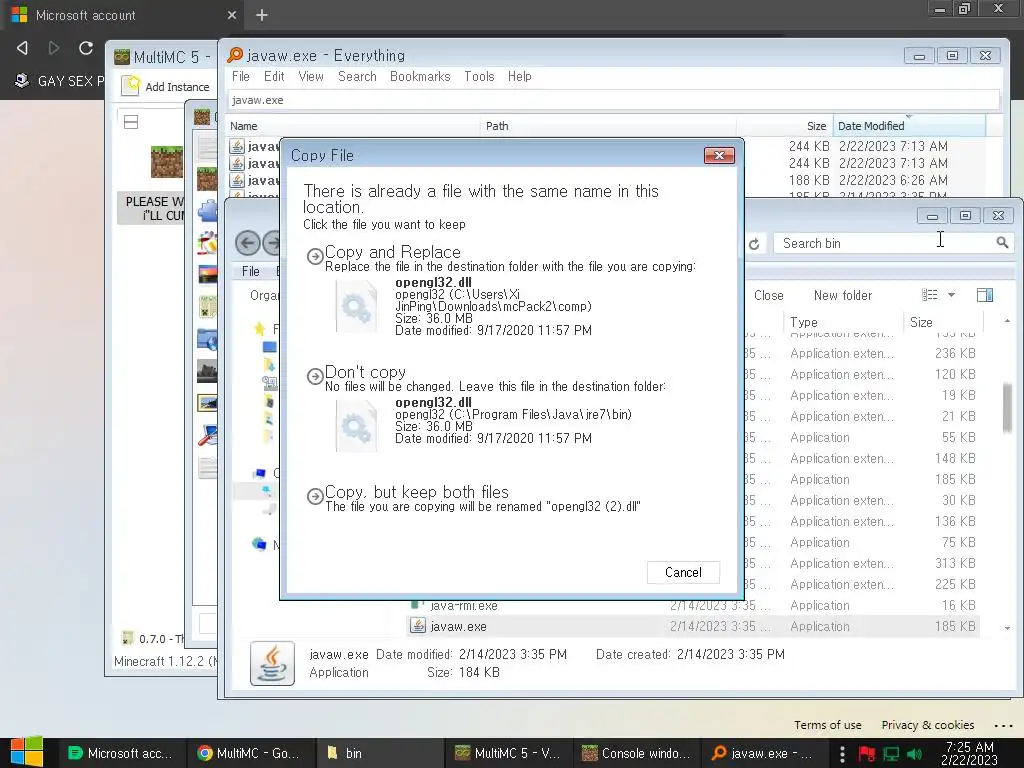Cancel the Copy File dialog
This screenshot has width=1024, height=768.
pyautogui.click(x=683, y=573)
